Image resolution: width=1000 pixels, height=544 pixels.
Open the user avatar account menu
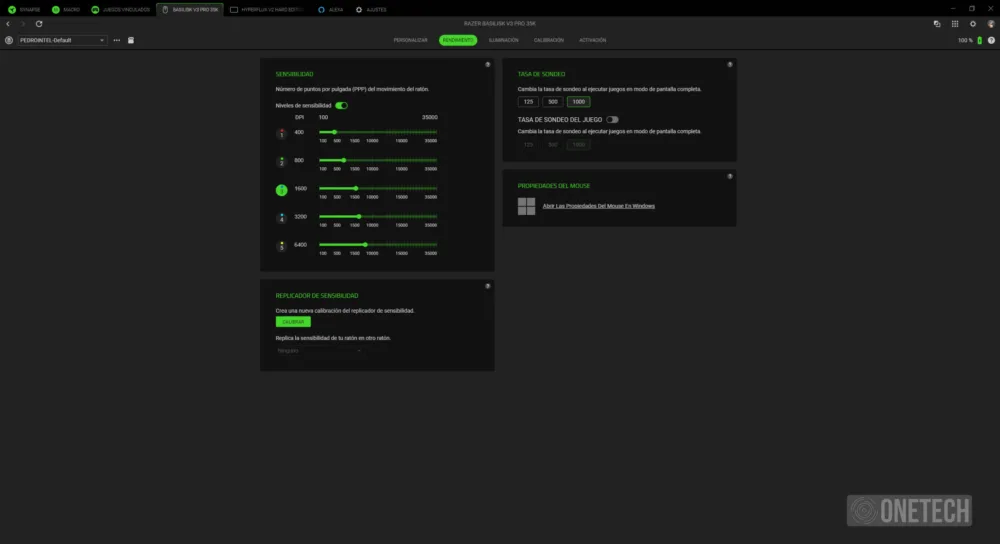click(990, 24)
